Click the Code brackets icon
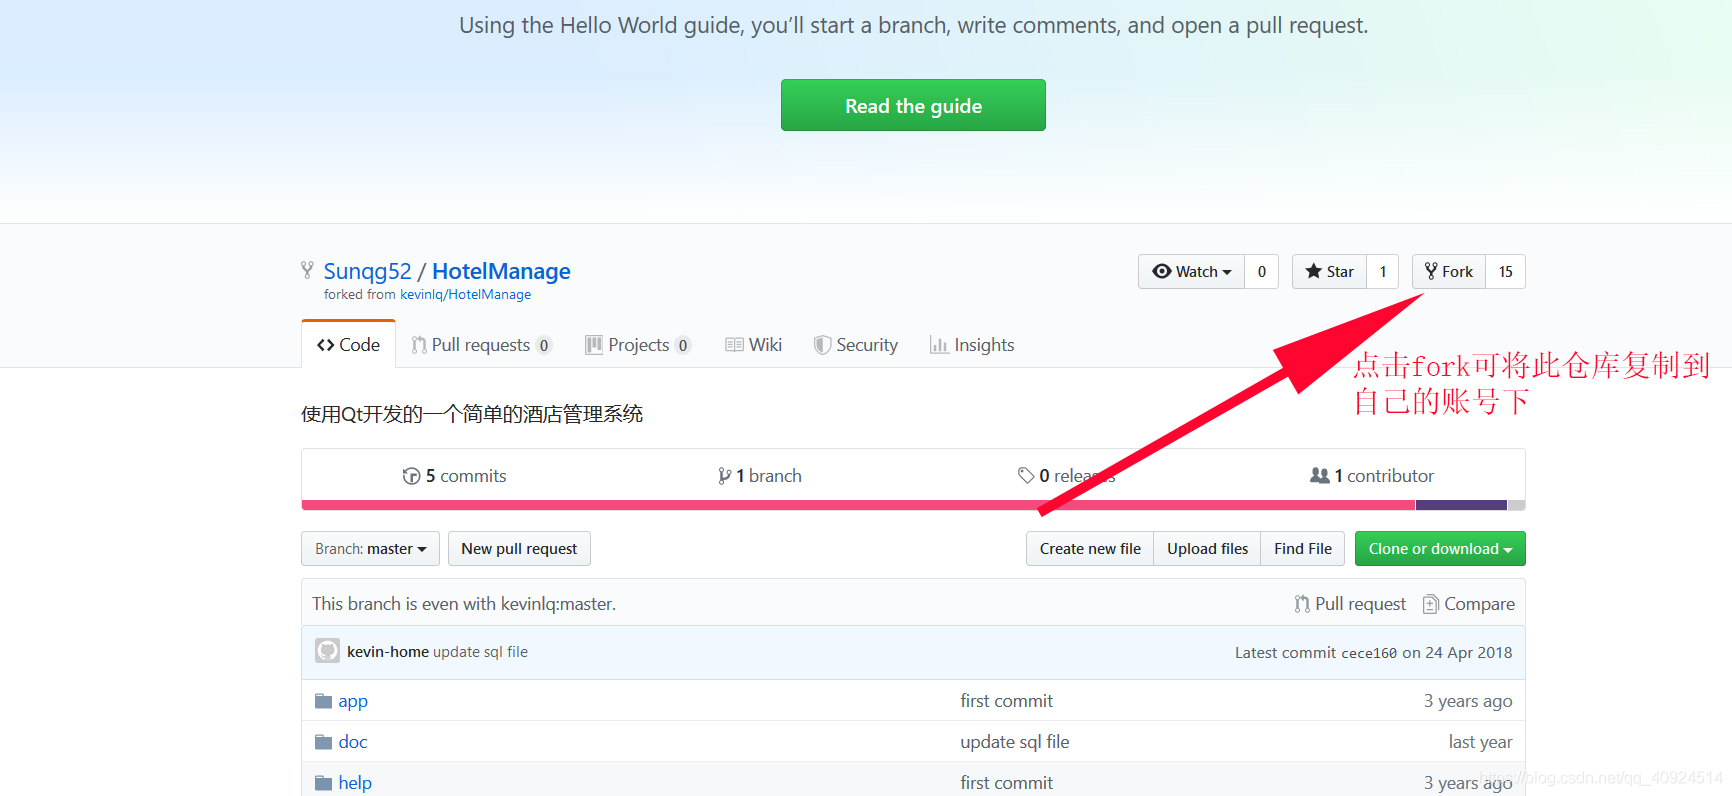 pos(325,345)
